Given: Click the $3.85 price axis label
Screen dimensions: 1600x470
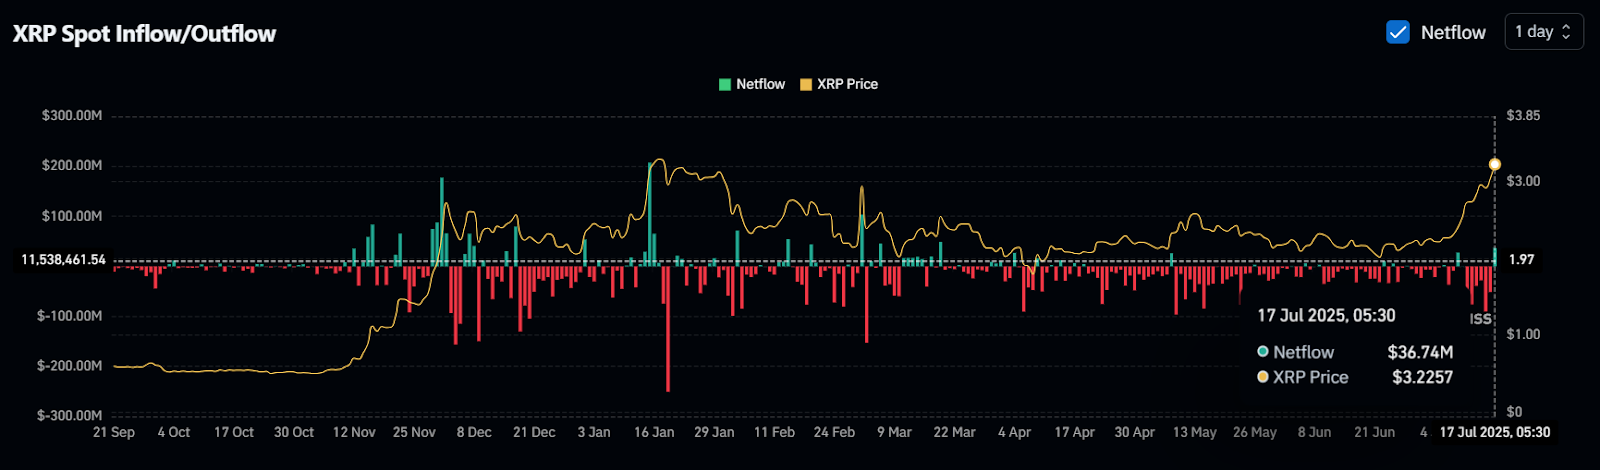Looking at the screenshot, I should [x=1523, y=116].
